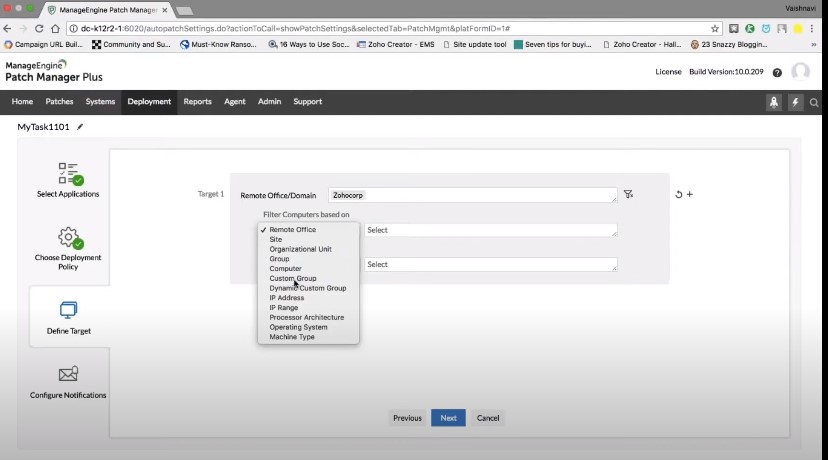Click the rocket quick launch icon
Screen dimensions: 828x460
774,102
